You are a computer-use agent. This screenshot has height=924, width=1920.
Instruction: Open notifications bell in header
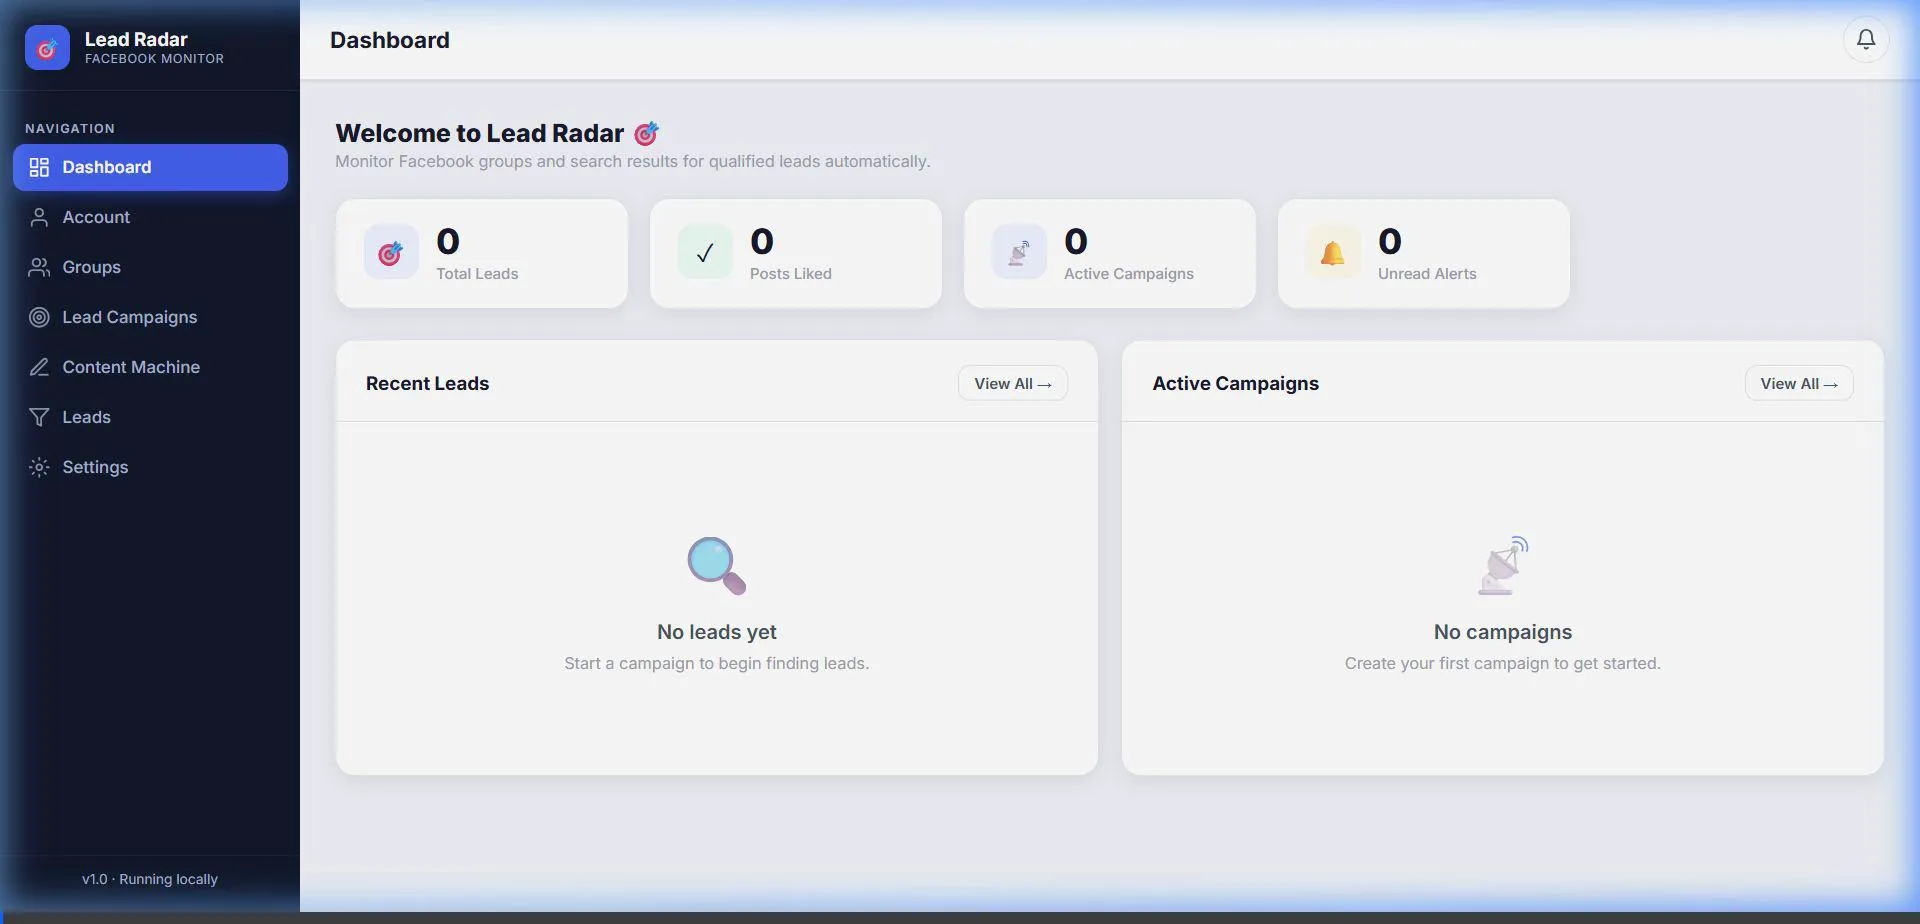(x=1866, y=40)
